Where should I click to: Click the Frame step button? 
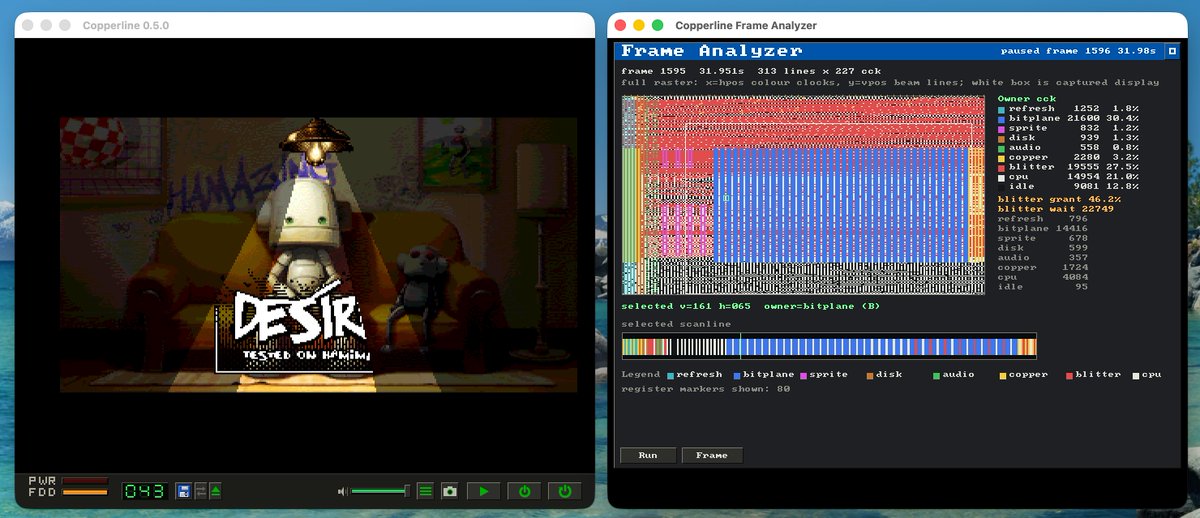pyautogui.click(x=712, y=455)
